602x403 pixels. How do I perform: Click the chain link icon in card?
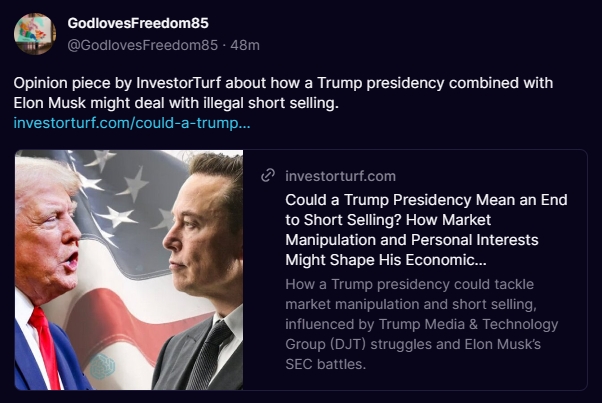pos(267,176)
